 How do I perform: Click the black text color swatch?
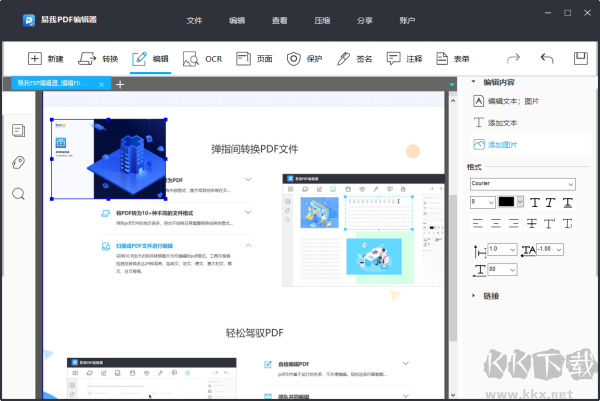(x=506, y=202)
